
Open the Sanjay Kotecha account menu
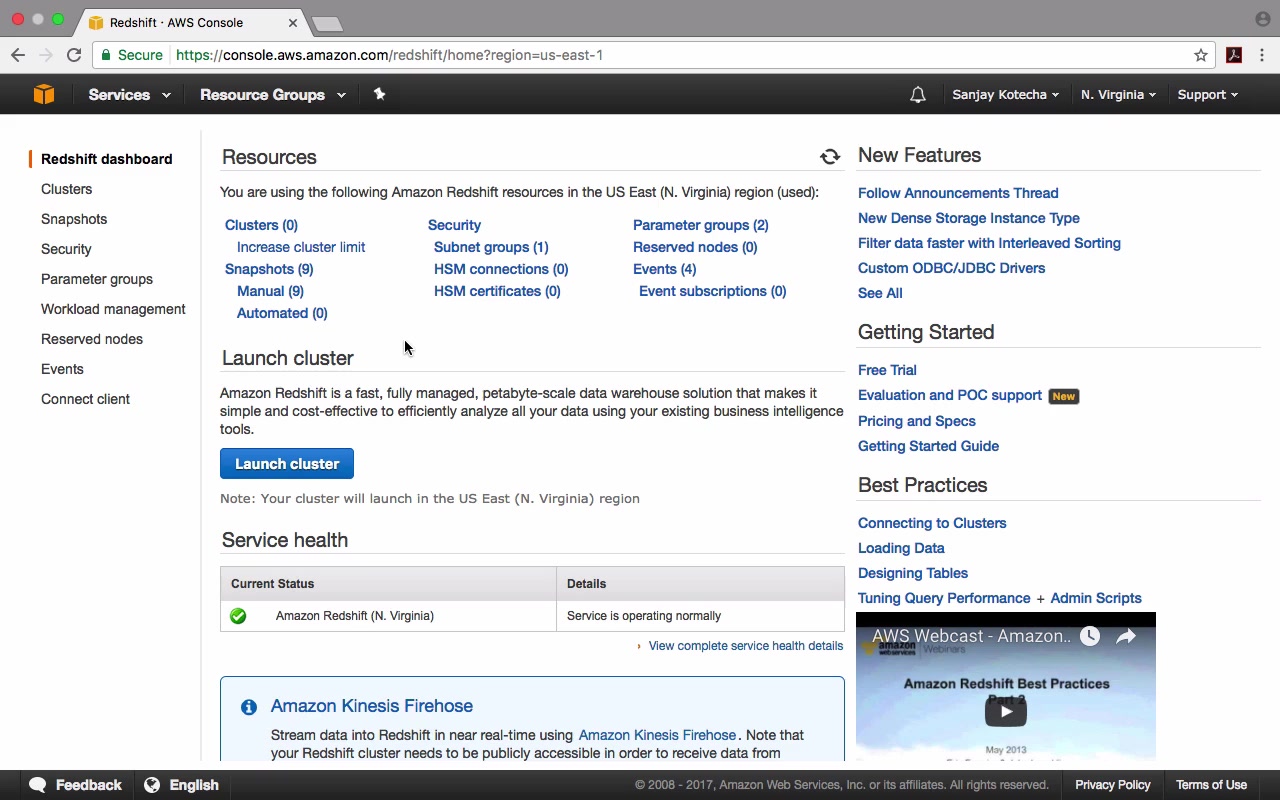1005,95
